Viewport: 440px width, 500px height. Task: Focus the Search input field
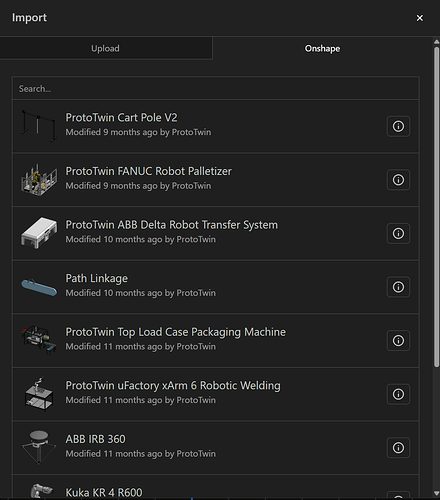click(x=216, y=89)
